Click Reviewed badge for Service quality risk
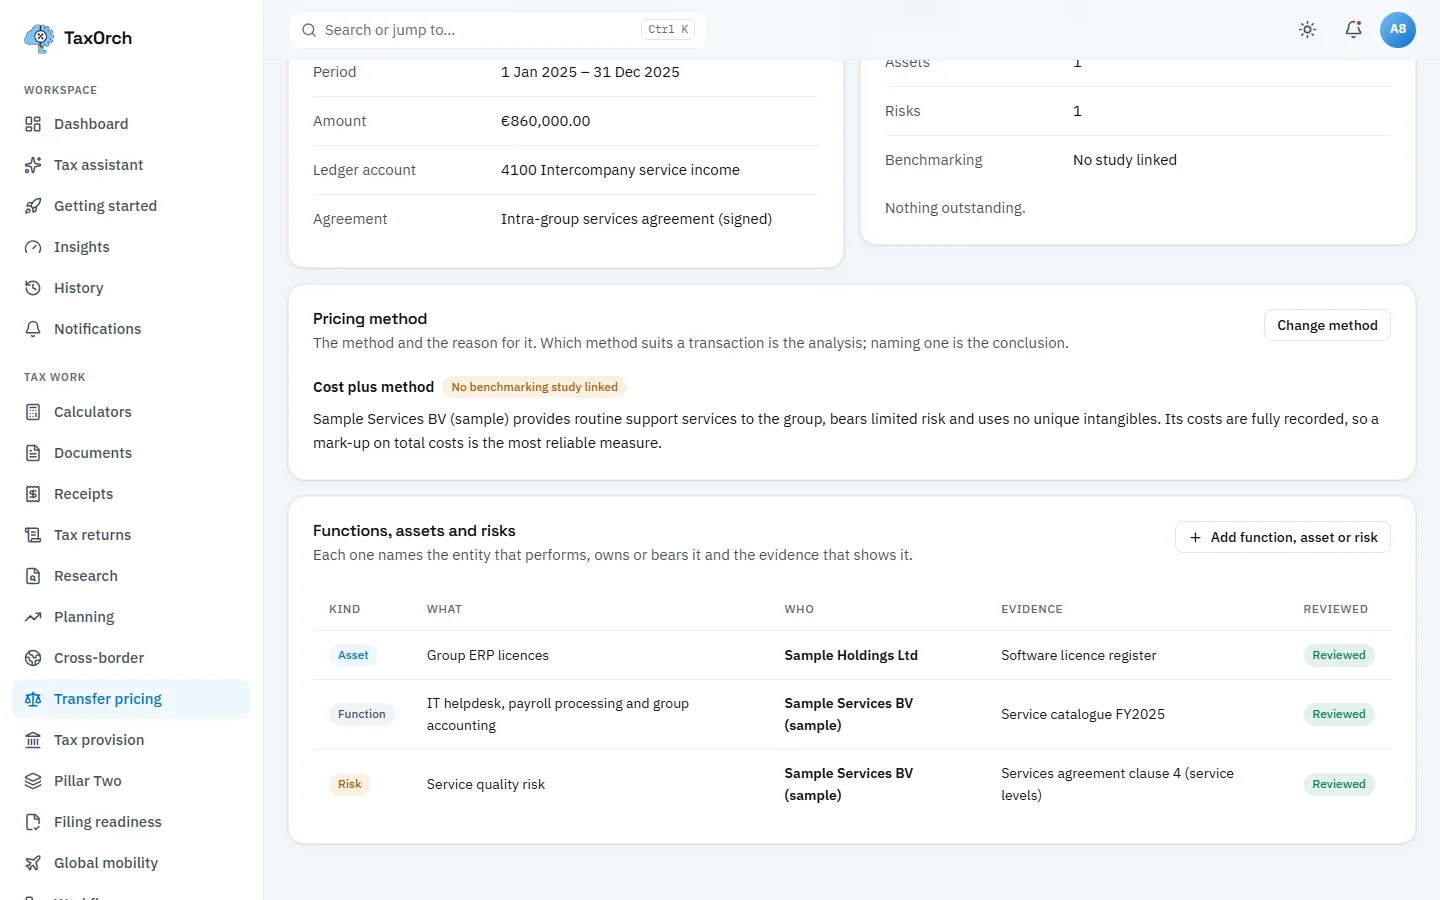 tap(1339, 784)
